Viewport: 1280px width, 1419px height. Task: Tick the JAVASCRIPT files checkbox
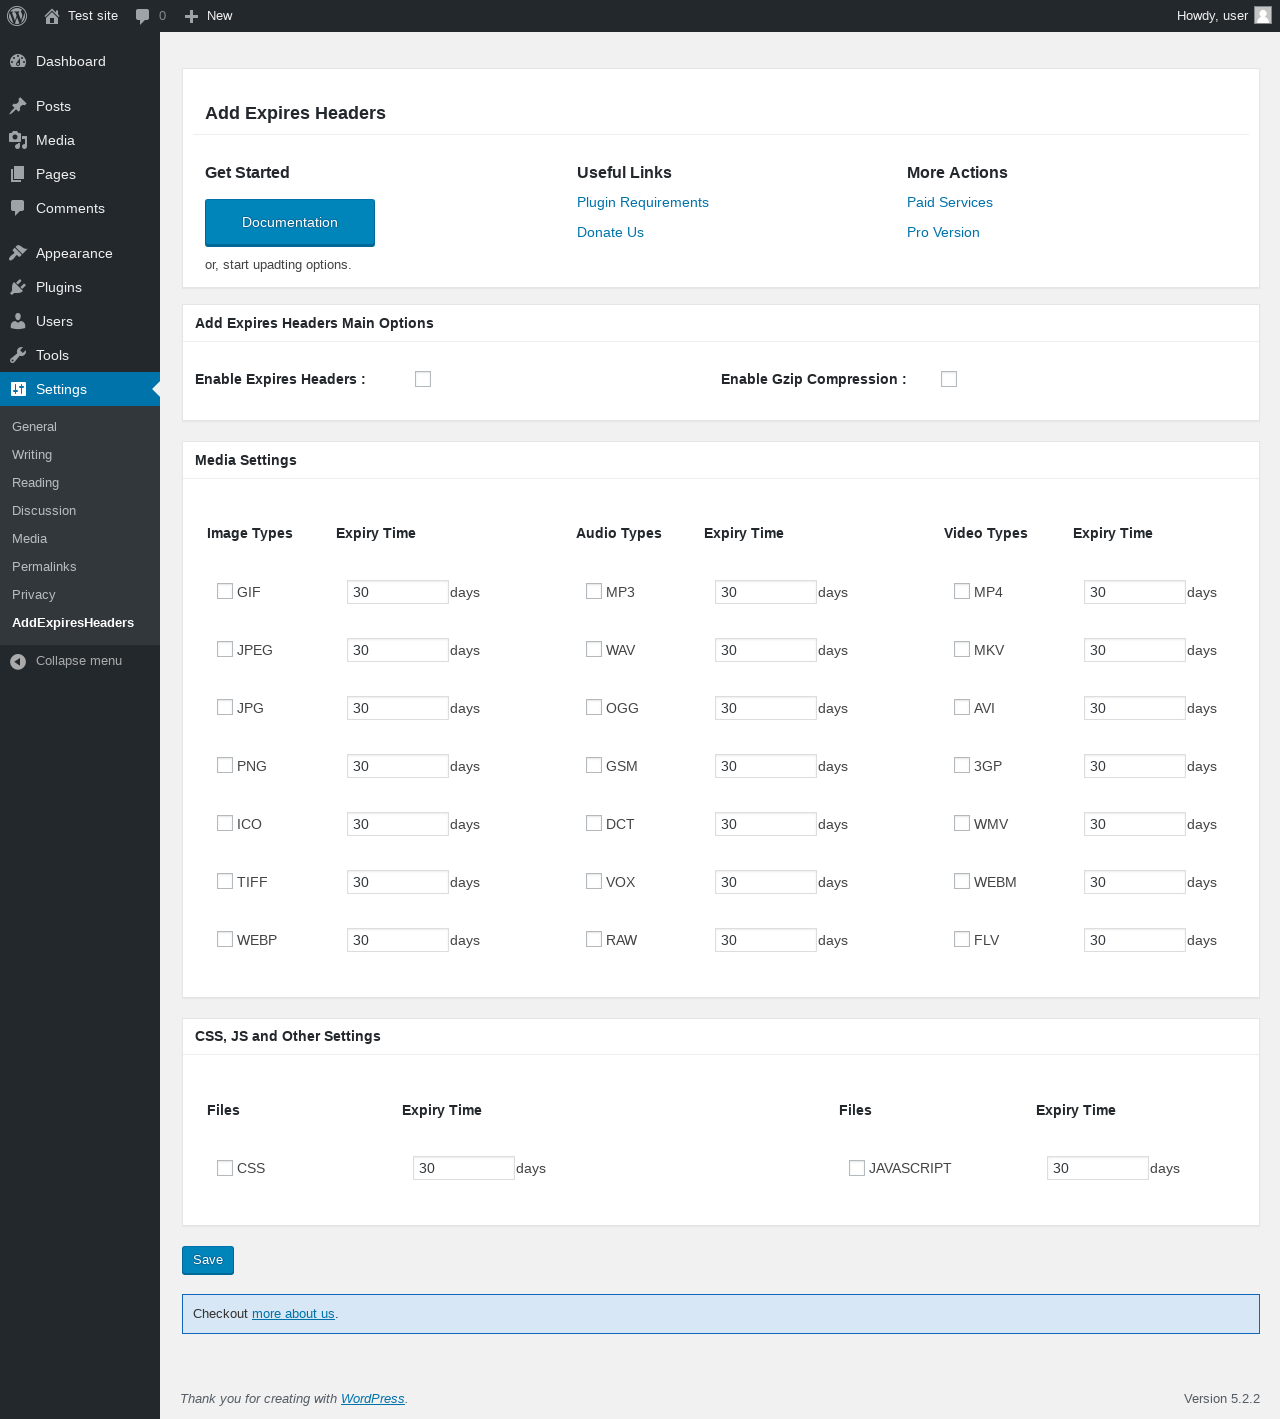(857, 1168)
